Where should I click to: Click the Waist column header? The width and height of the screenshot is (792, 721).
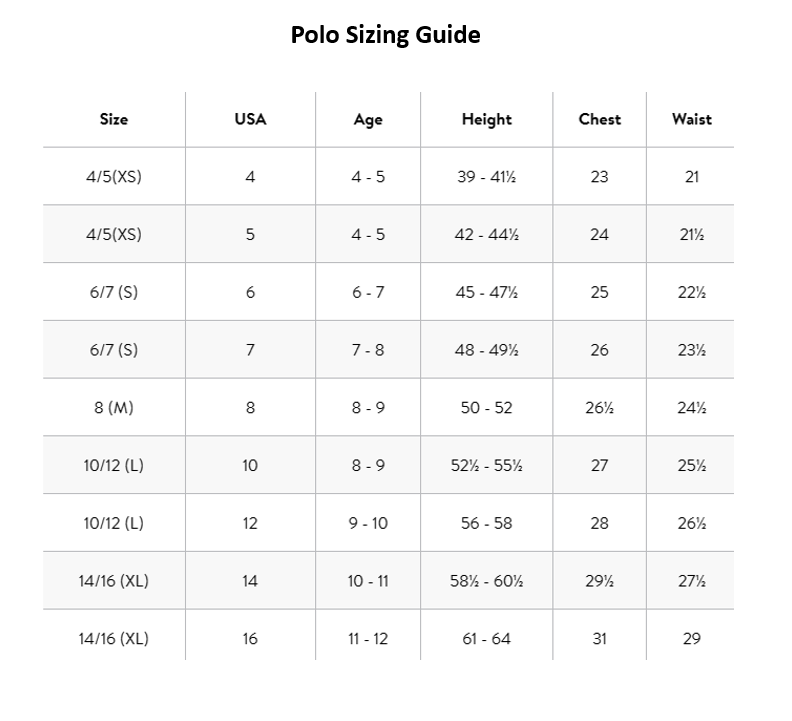[691, 119]
